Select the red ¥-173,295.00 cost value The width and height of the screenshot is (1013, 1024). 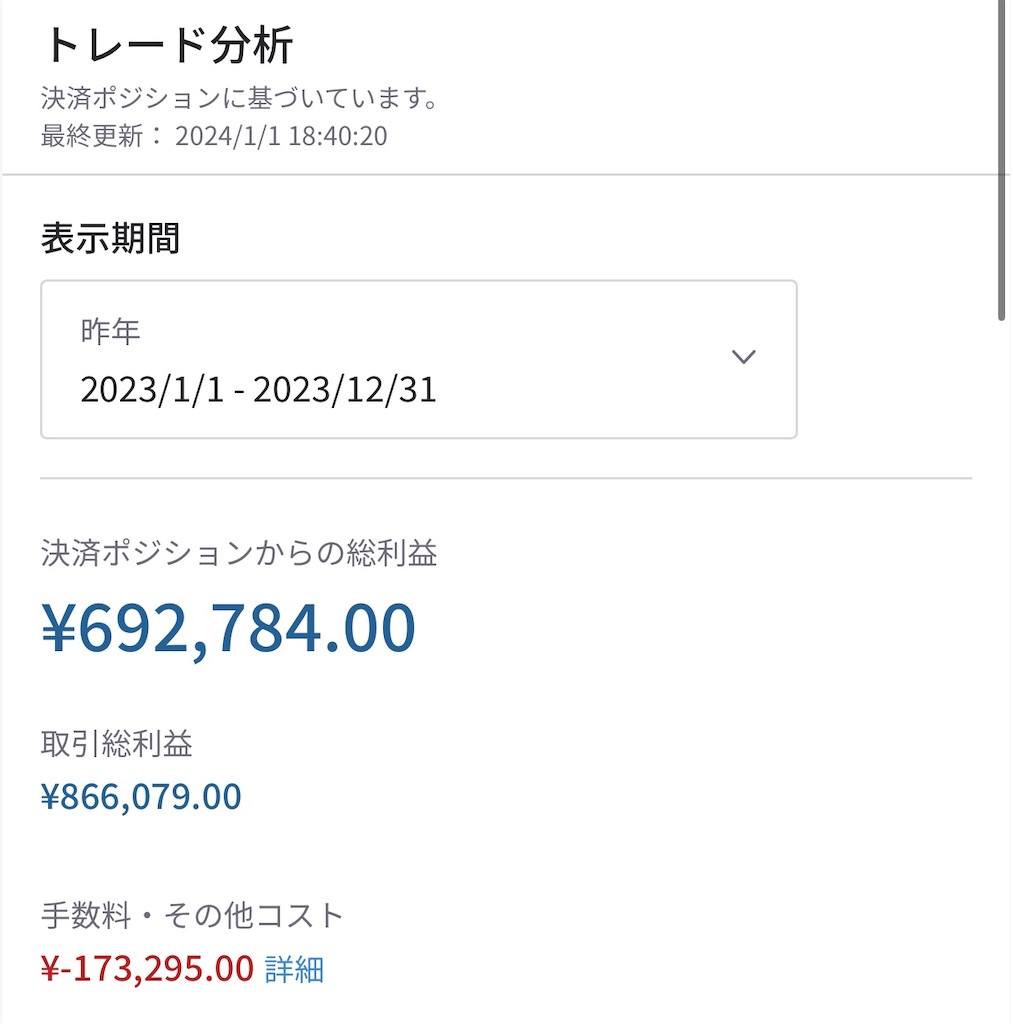click(147, 968)
